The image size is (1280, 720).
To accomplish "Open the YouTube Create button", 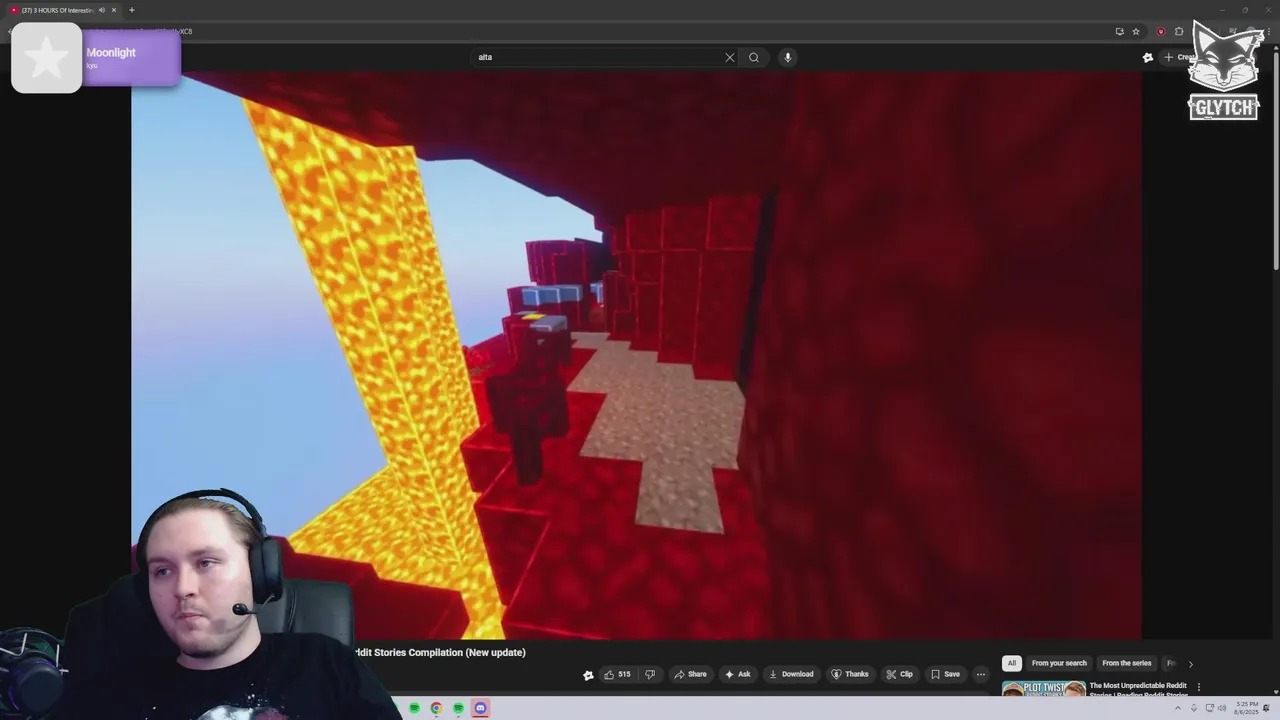I will click(x=1180, y=57).
